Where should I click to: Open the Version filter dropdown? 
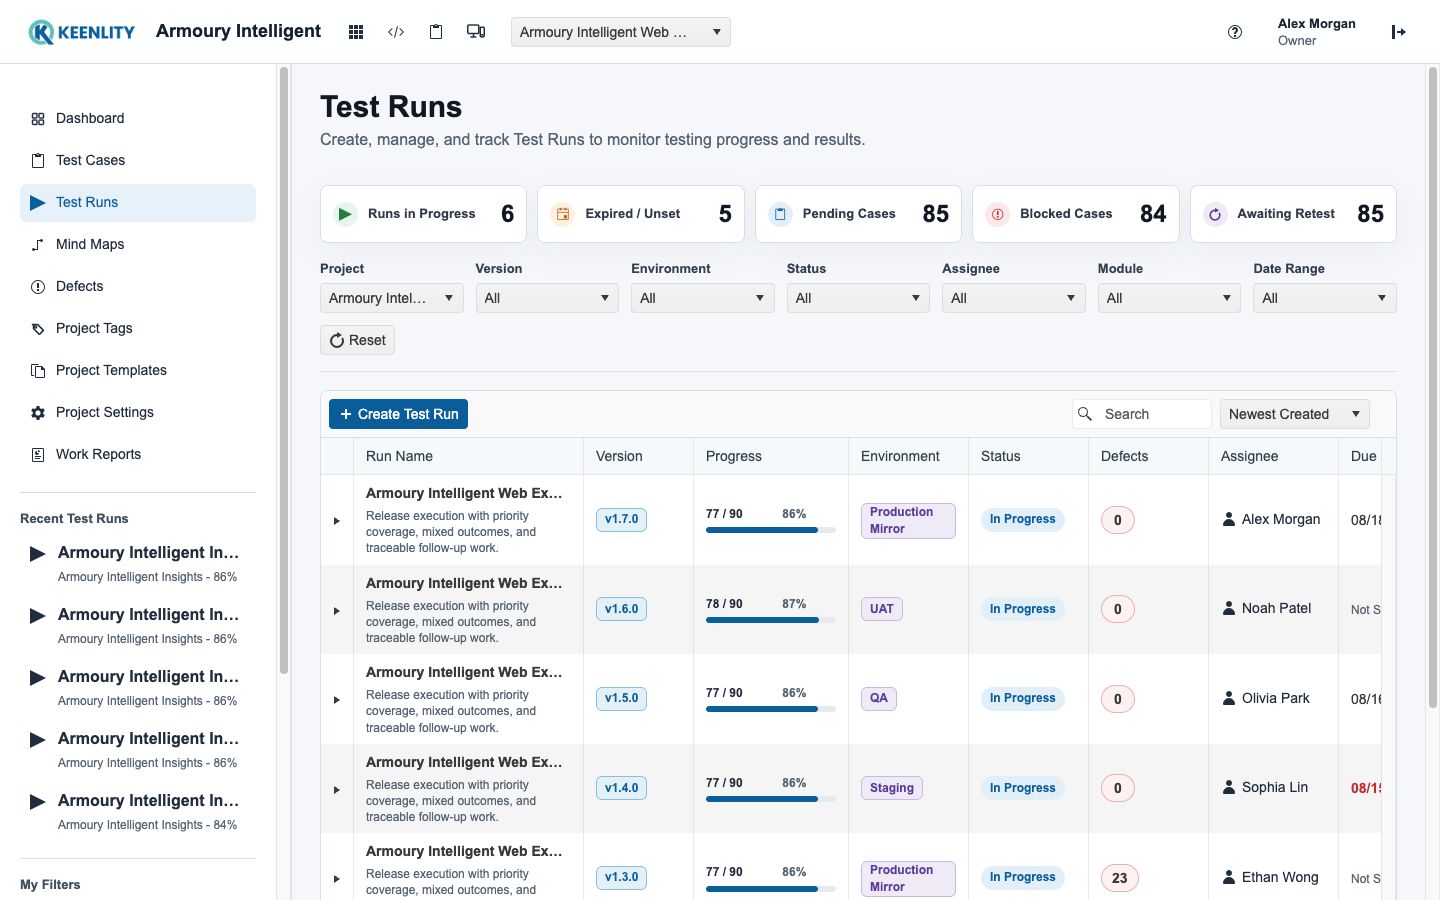(547, 298)
